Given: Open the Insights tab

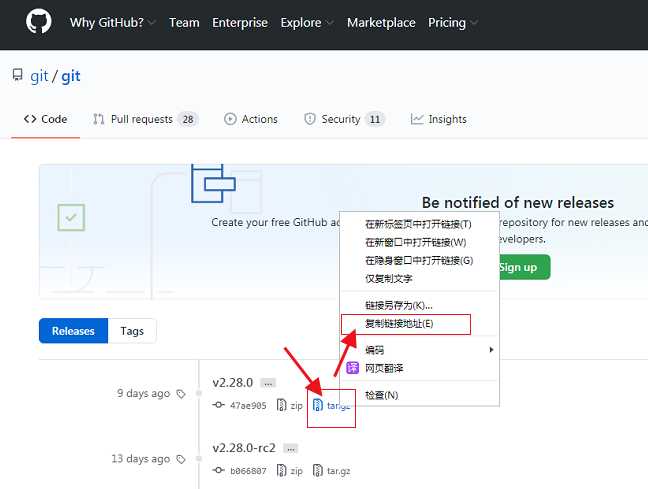Looking at the screenshot, I should 438,119.
